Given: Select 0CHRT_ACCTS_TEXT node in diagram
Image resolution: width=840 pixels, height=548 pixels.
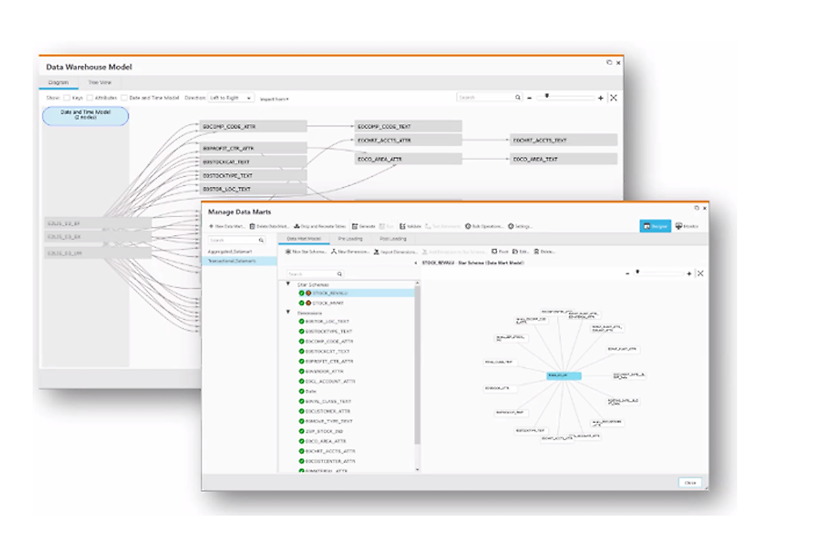Looking at the screenshot, I should [564, 140].
